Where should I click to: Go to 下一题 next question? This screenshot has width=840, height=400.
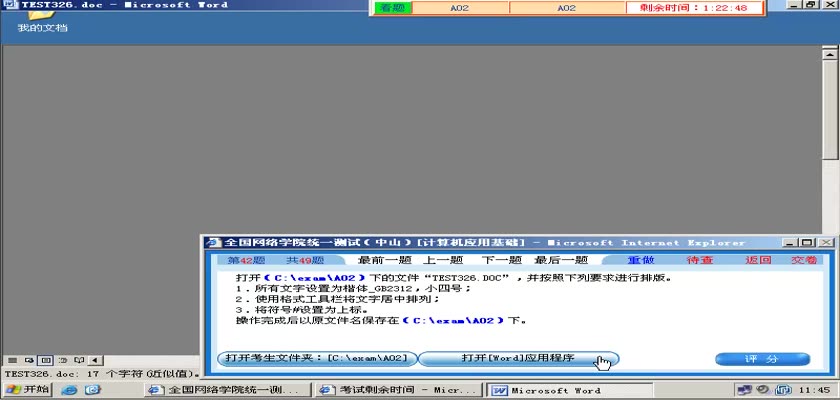coord(501,260)
